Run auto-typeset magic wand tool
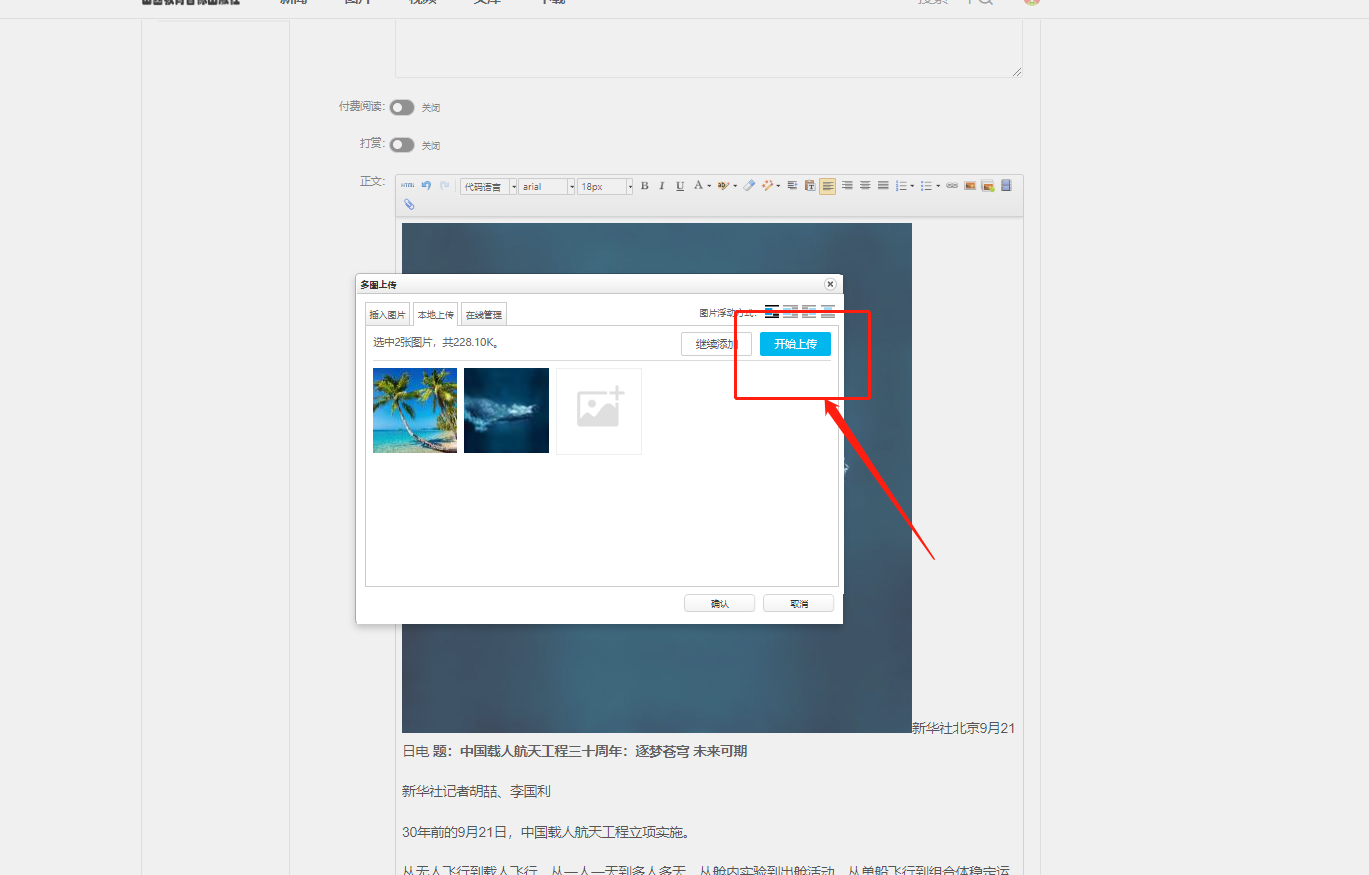This screenshot has height=875, width=1369. (768, 186)
